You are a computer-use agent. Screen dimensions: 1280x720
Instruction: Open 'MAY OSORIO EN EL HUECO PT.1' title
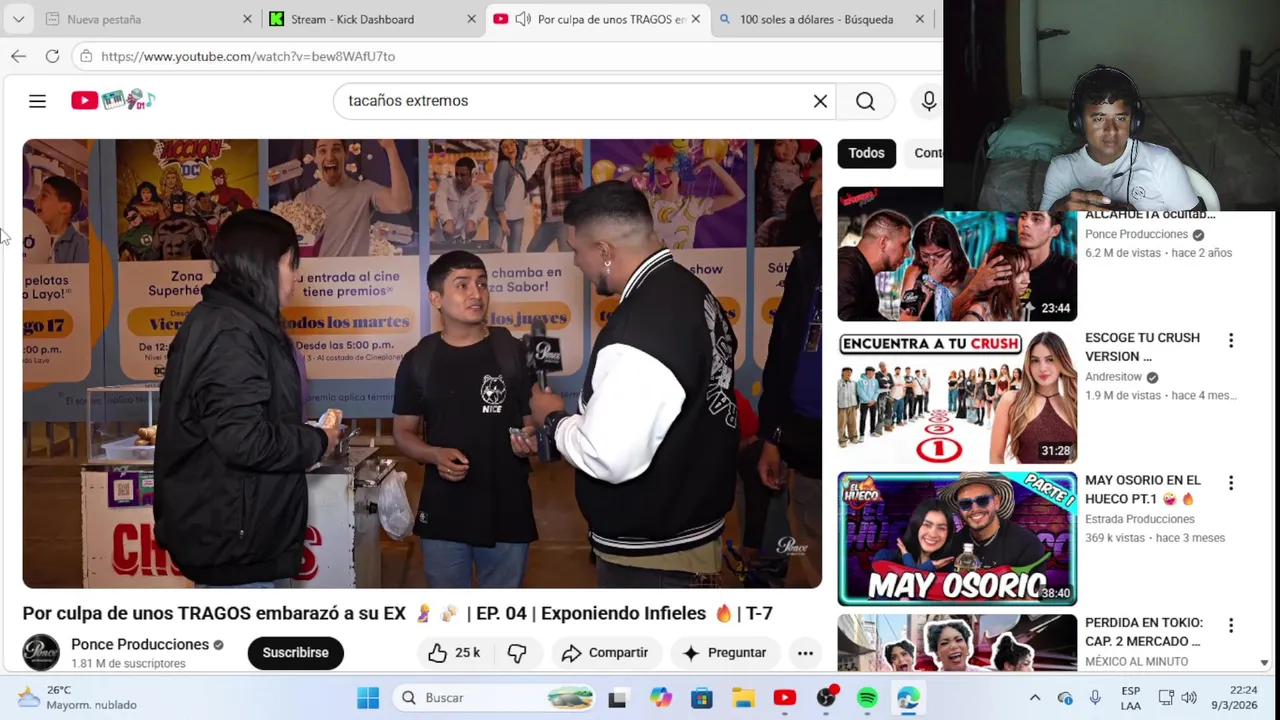[1143, 490]
